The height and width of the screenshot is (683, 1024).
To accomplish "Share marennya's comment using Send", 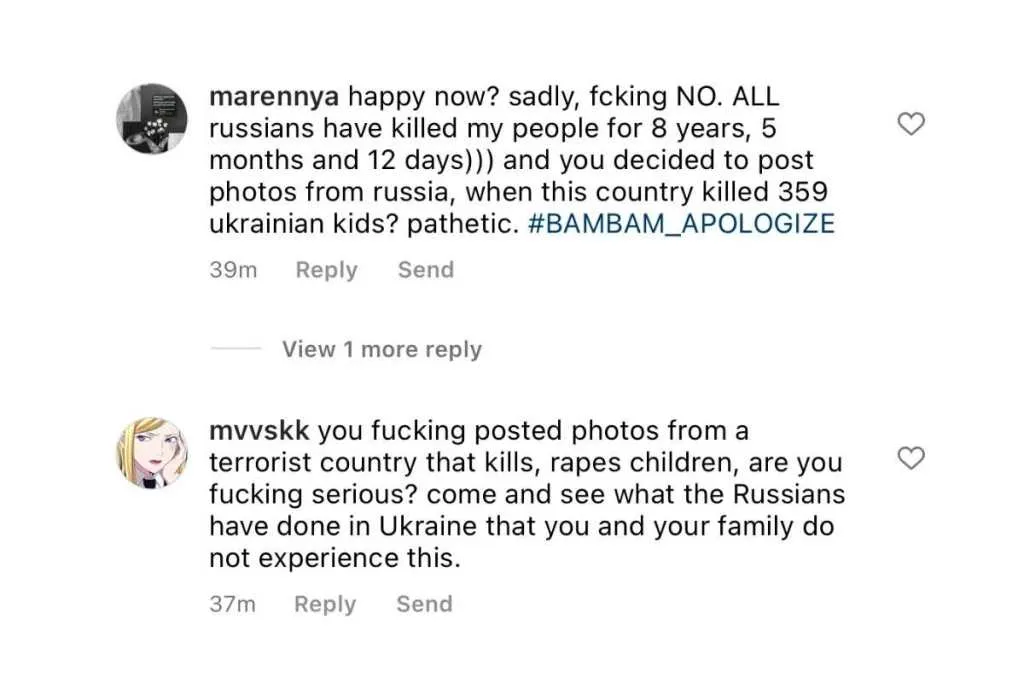I will point(425,269).
